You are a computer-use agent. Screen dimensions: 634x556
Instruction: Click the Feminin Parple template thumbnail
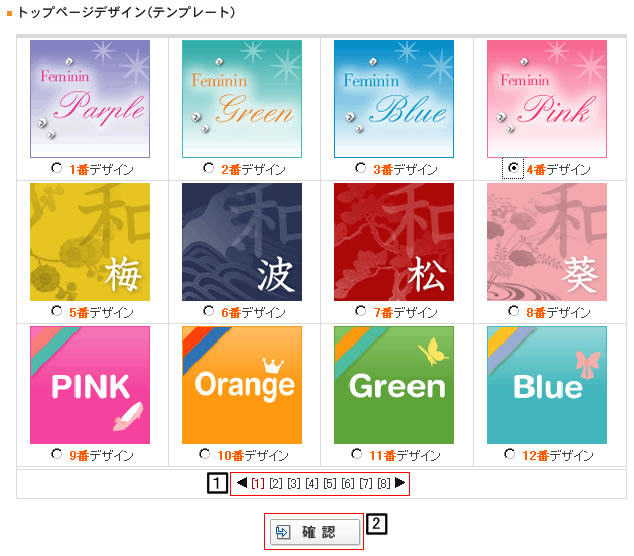90,99
